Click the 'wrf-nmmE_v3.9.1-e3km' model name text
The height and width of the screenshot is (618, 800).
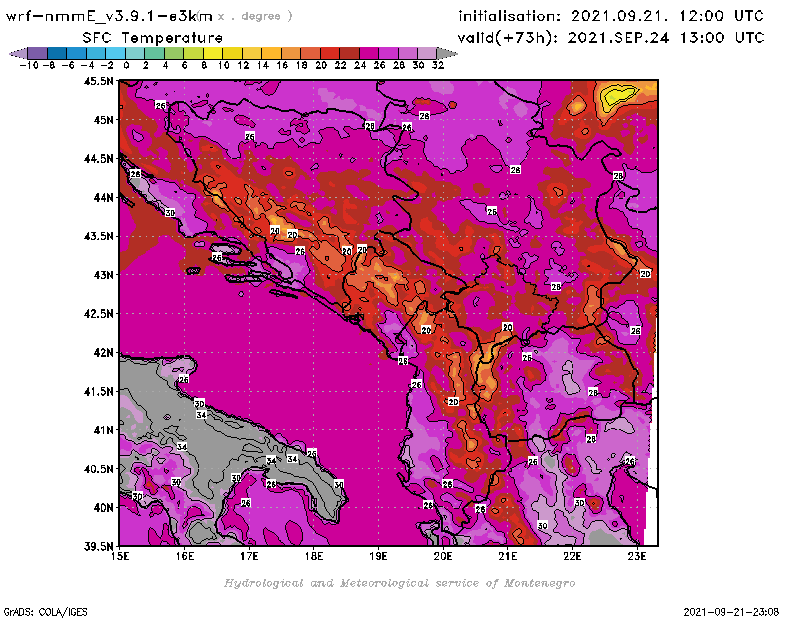coord(109,16)
